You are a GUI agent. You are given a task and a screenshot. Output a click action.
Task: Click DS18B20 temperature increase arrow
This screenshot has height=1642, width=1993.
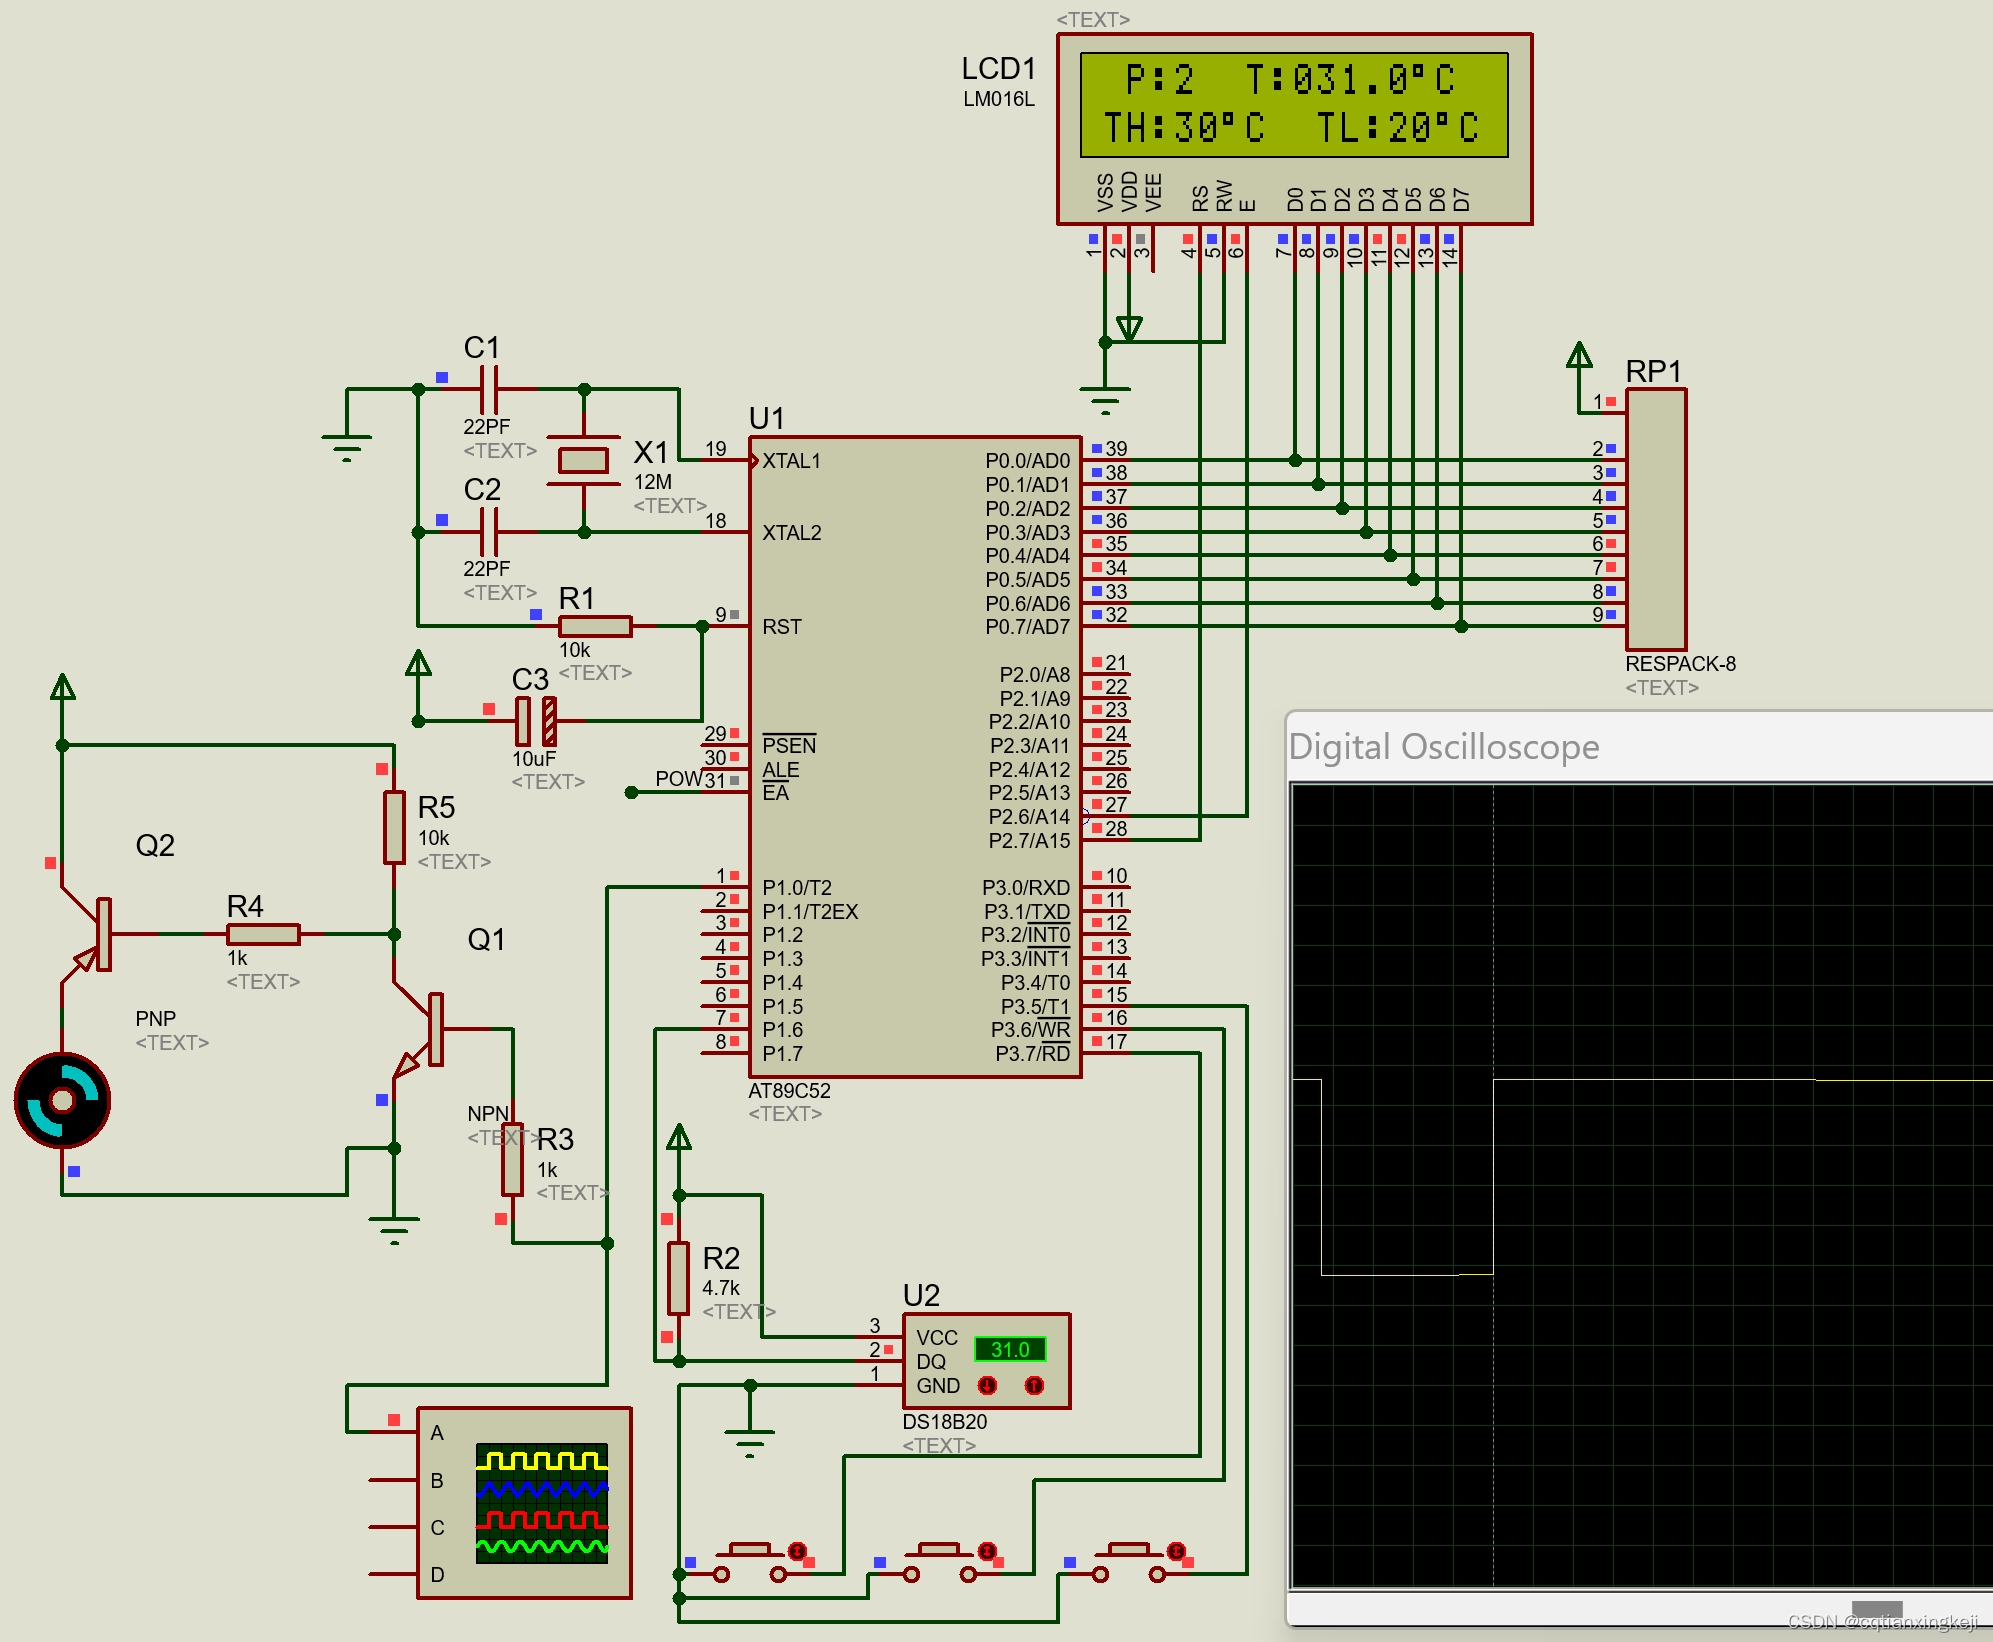pyautogui.click(x=1034, y=1385)
